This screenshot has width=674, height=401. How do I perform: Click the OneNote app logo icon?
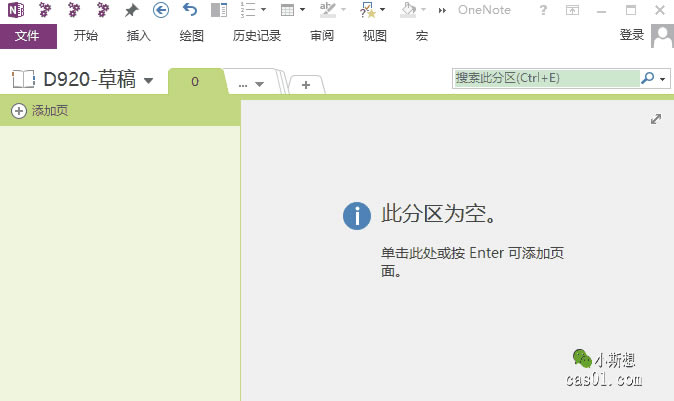(16, 9)
